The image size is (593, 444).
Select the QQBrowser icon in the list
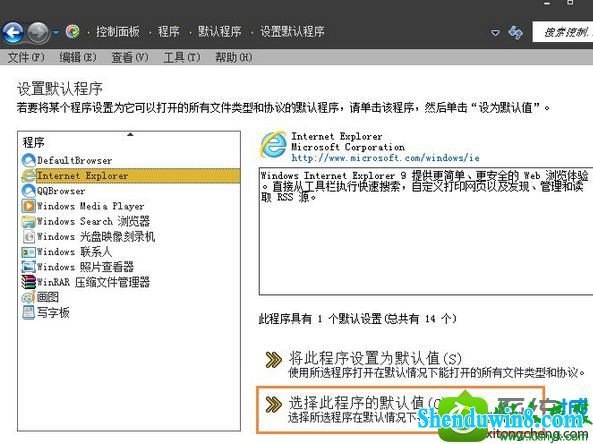pos(29,191)
